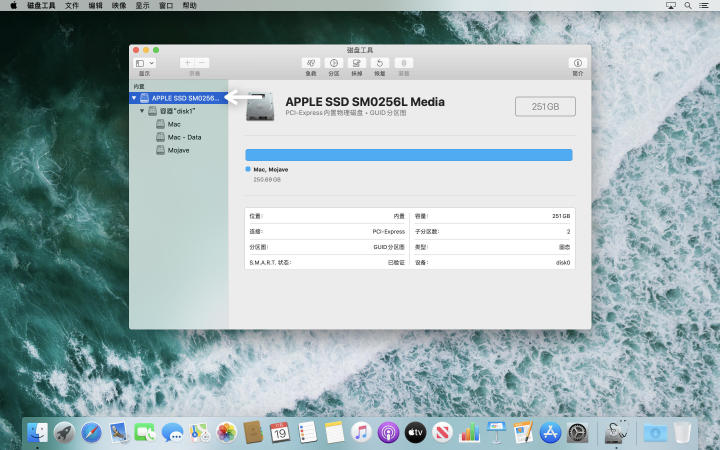This screenshot has width=720, height=450.
Task: Click the 固态 type value
Action: pyautogui.click(x=564, y=247)
